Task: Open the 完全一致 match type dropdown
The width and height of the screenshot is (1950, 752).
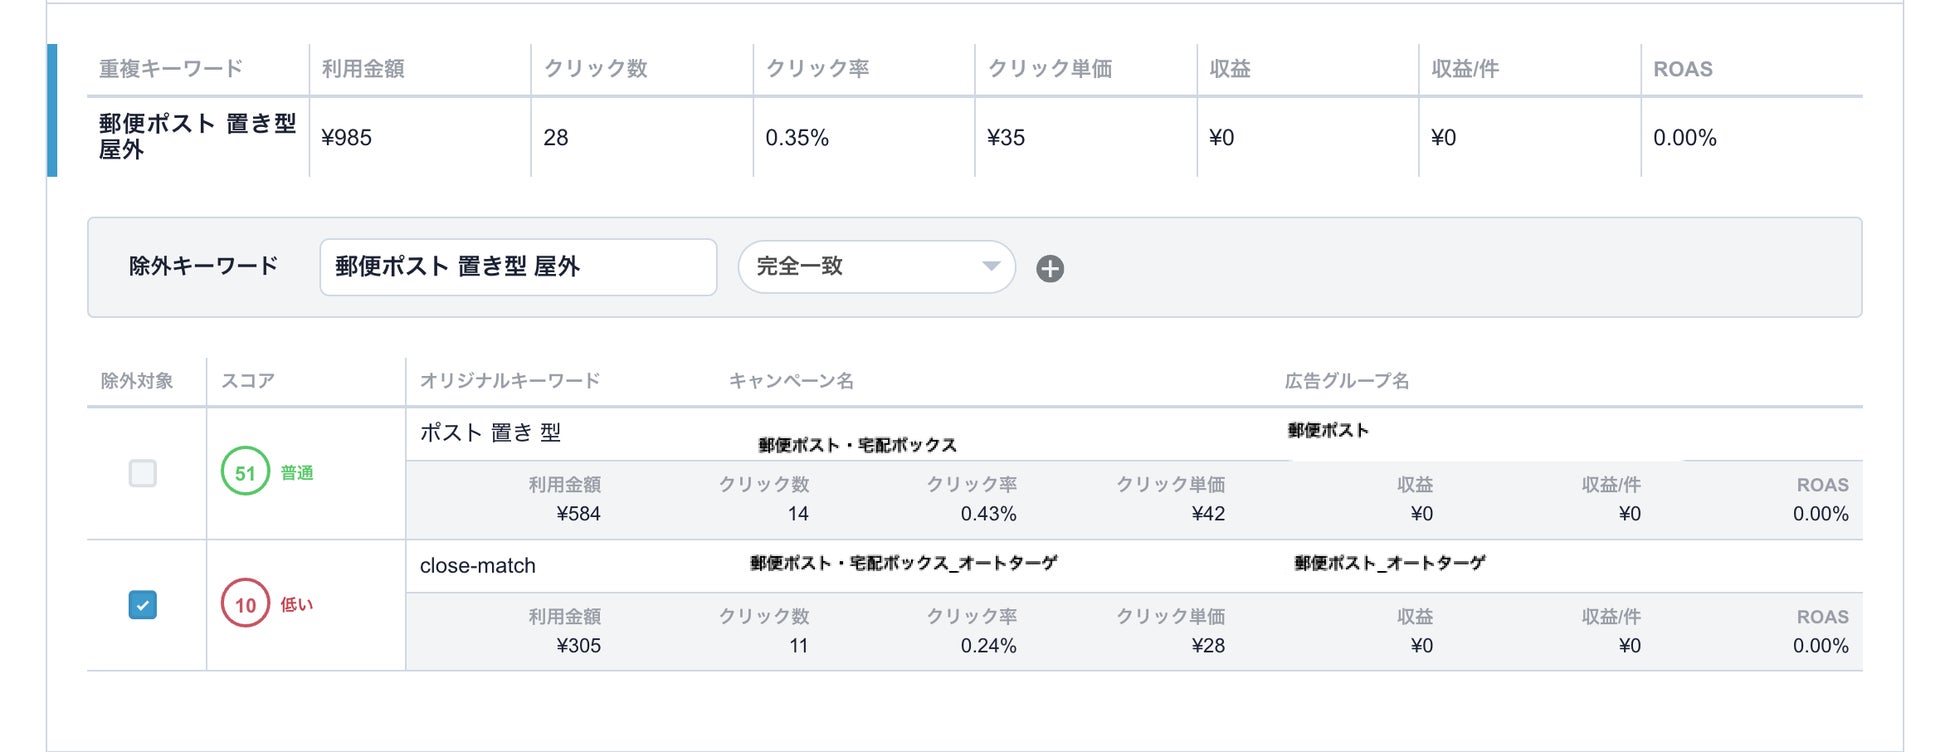Action: (x=876, y=266)
